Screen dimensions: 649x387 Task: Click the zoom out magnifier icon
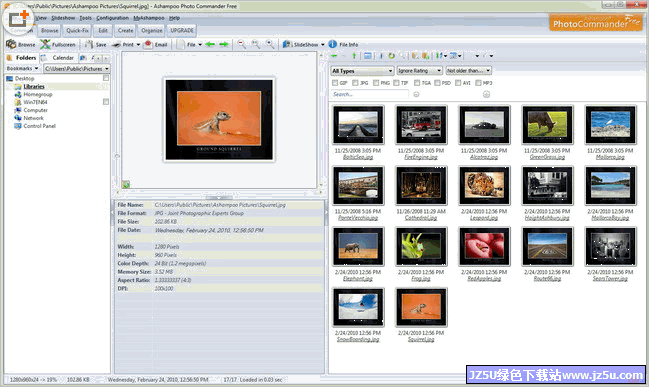pos(241,44)
